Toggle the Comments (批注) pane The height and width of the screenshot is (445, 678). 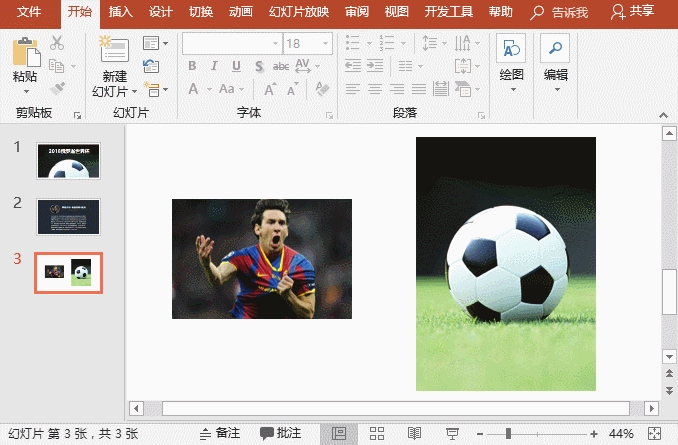pos(280,433)
